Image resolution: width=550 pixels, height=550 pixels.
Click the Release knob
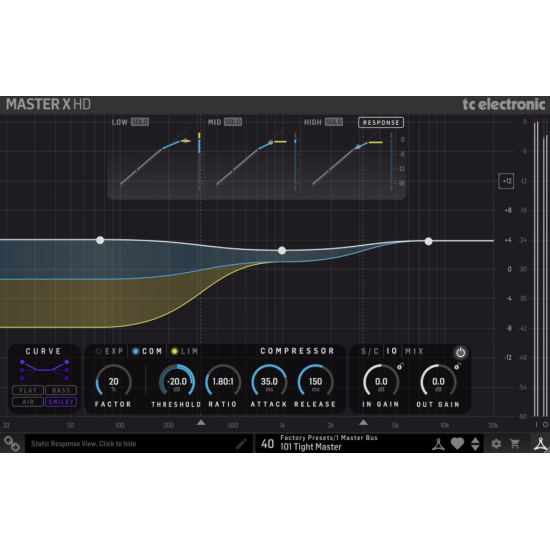point(315,382)
